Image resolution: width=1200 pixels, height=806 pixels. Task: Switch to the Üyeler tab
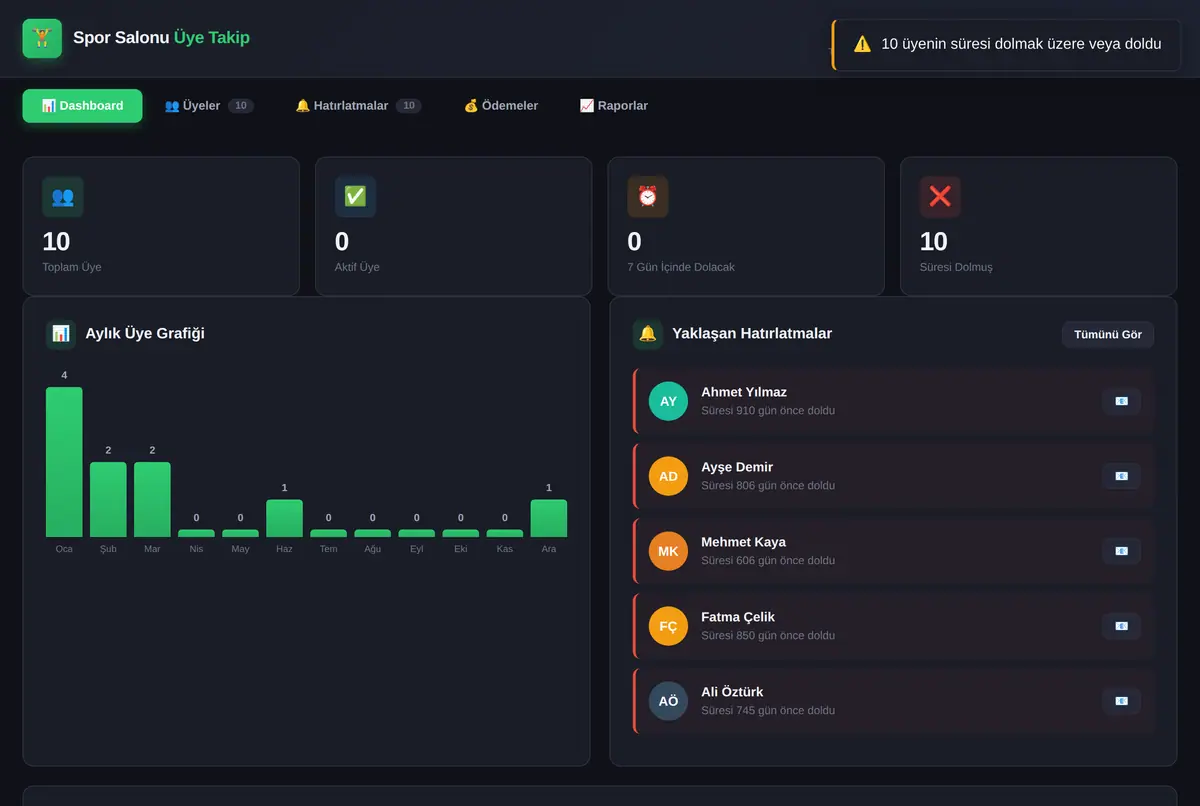coord(208,106)
